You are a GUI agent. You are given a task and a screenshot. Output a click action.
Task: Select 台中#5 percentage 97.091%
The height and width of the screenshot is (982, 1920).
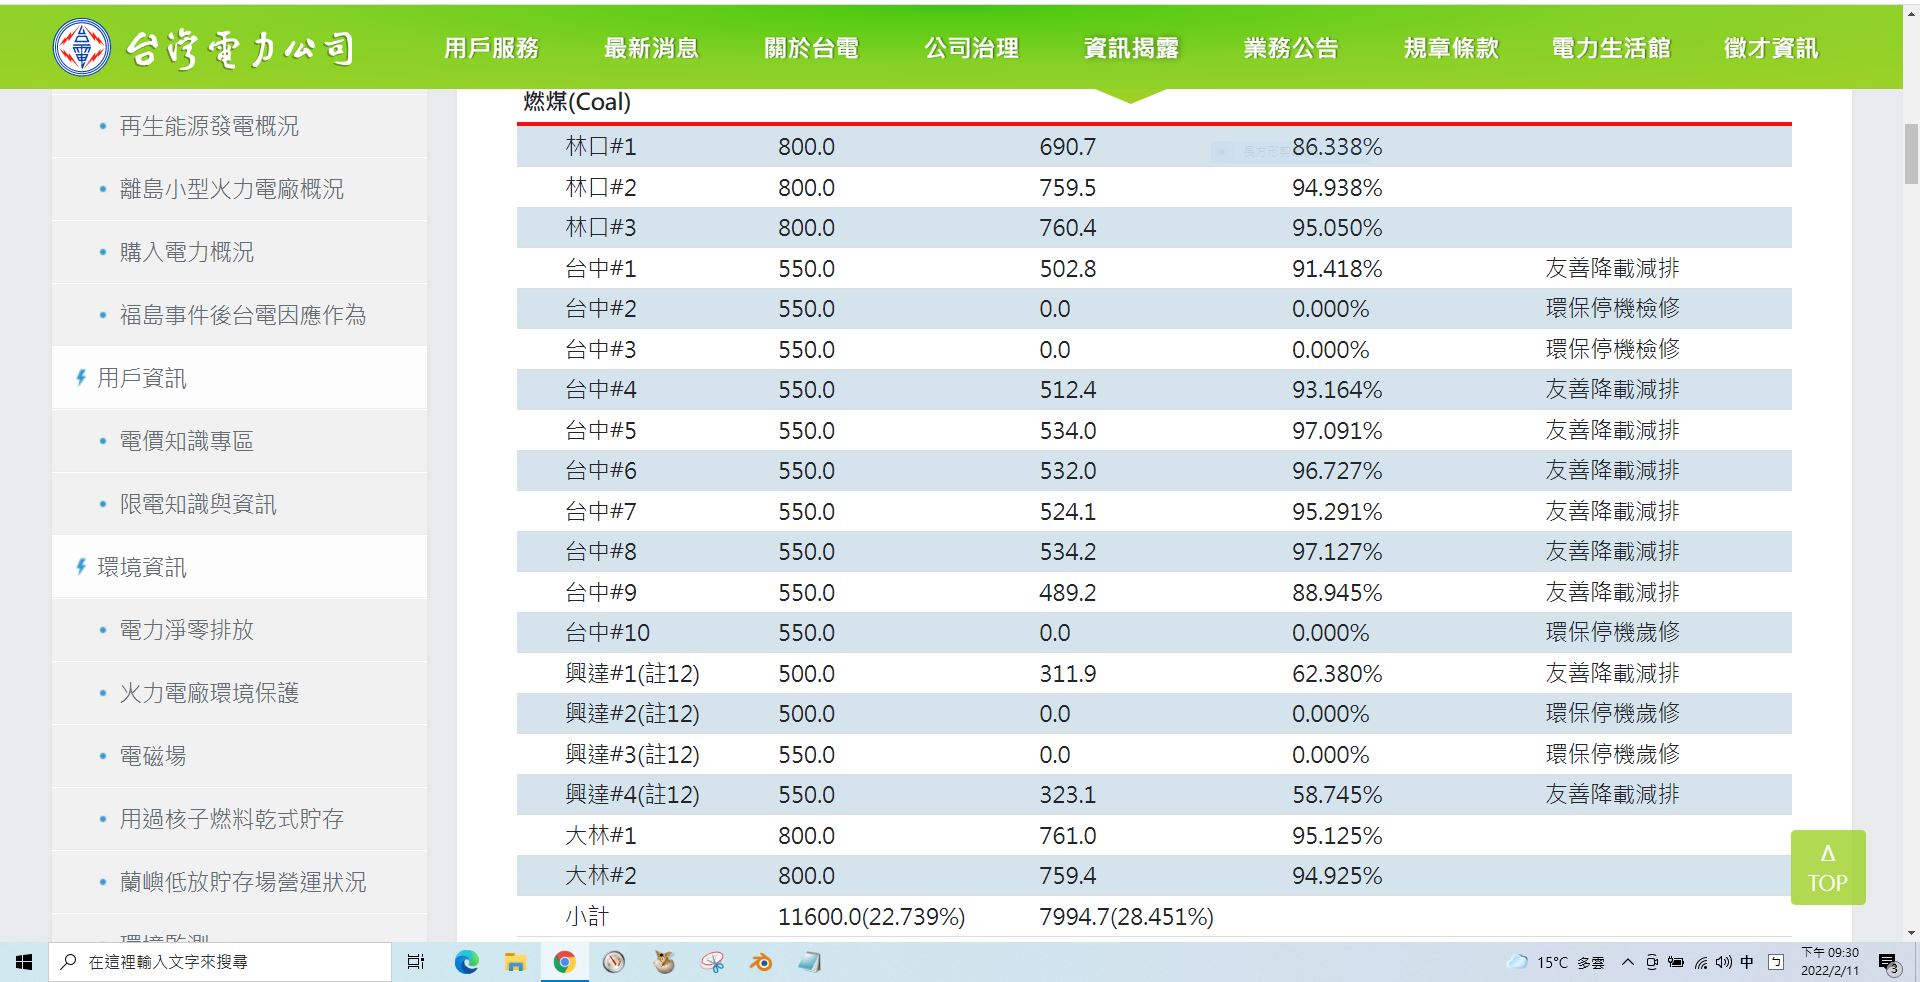1337,431
